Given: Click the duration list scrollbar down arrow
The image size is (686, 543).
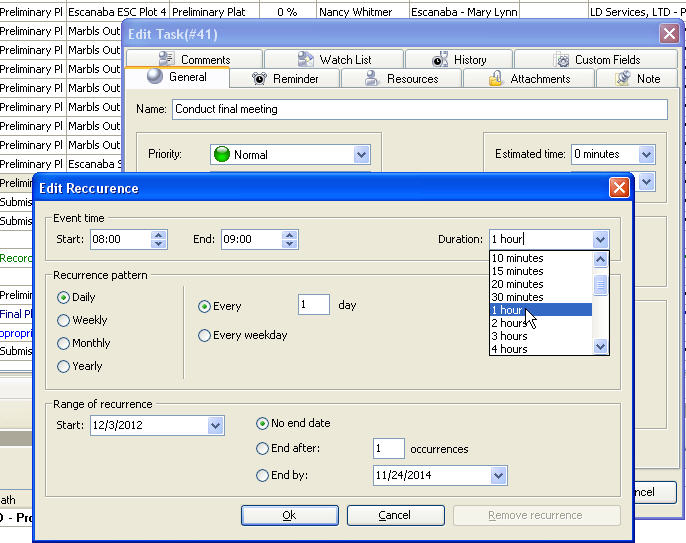Looking at the screenshot, I should pyautogui.click(x=600, y=347).
